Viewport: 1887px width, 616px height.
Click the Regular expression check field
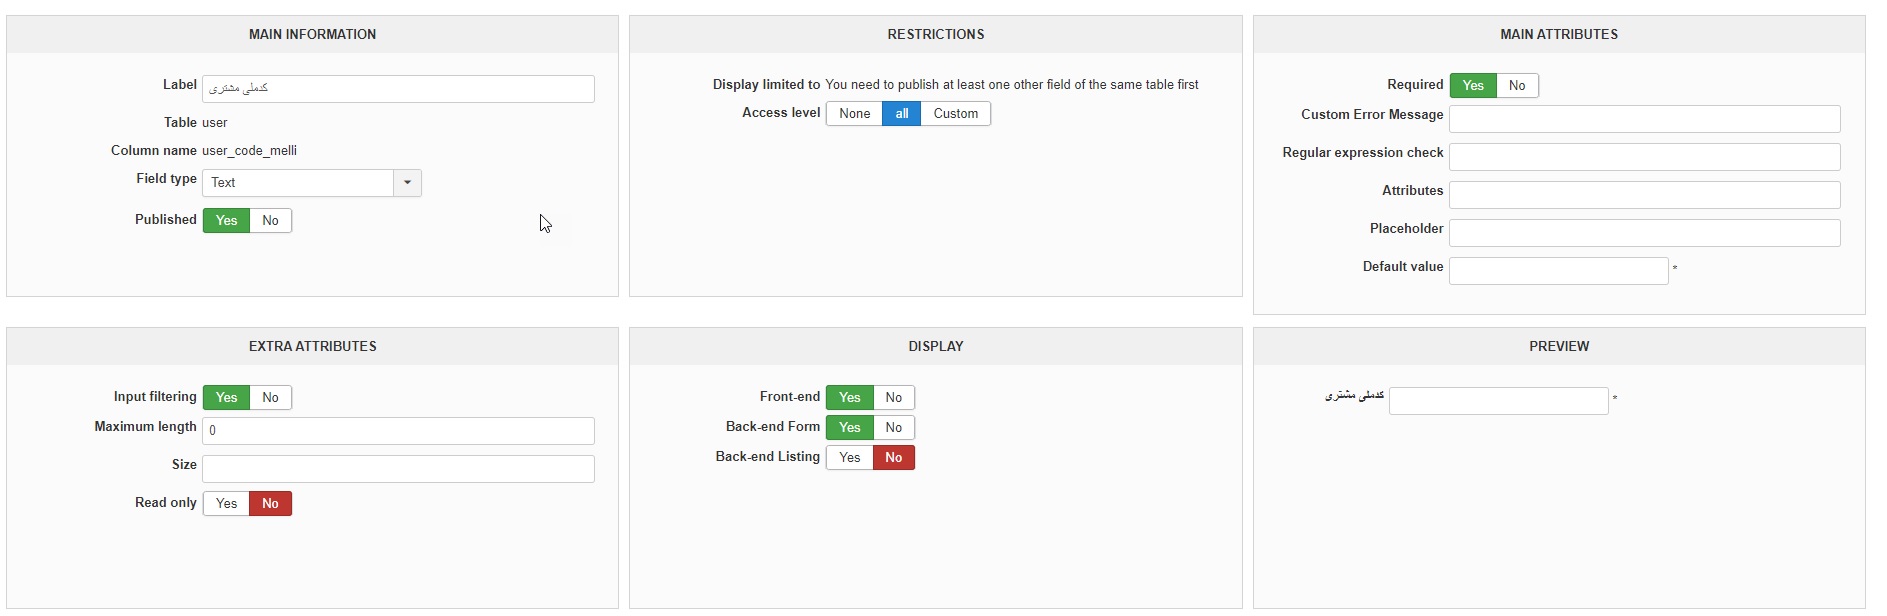(1644, 157)
